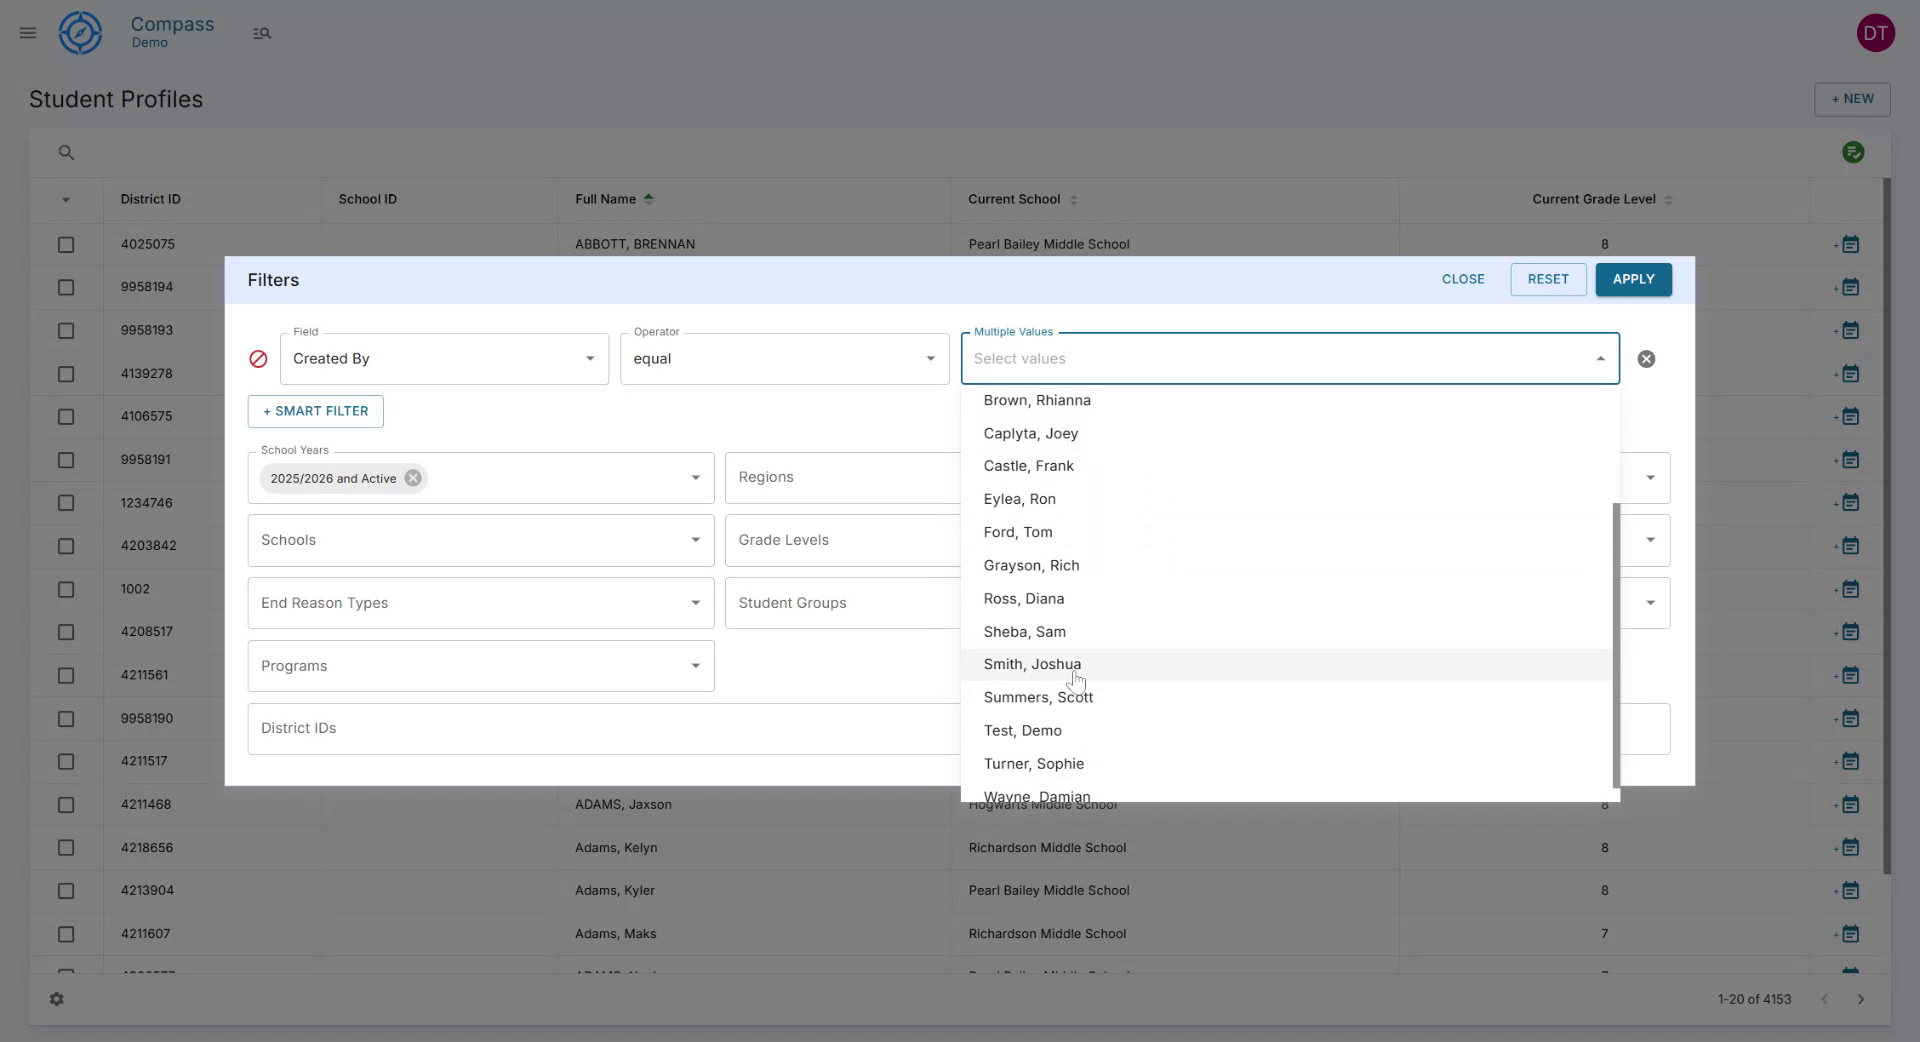Screen dimensions: 1920x1042
Task: Choose Test, Demo in the values list
Action: (1022, 730)
